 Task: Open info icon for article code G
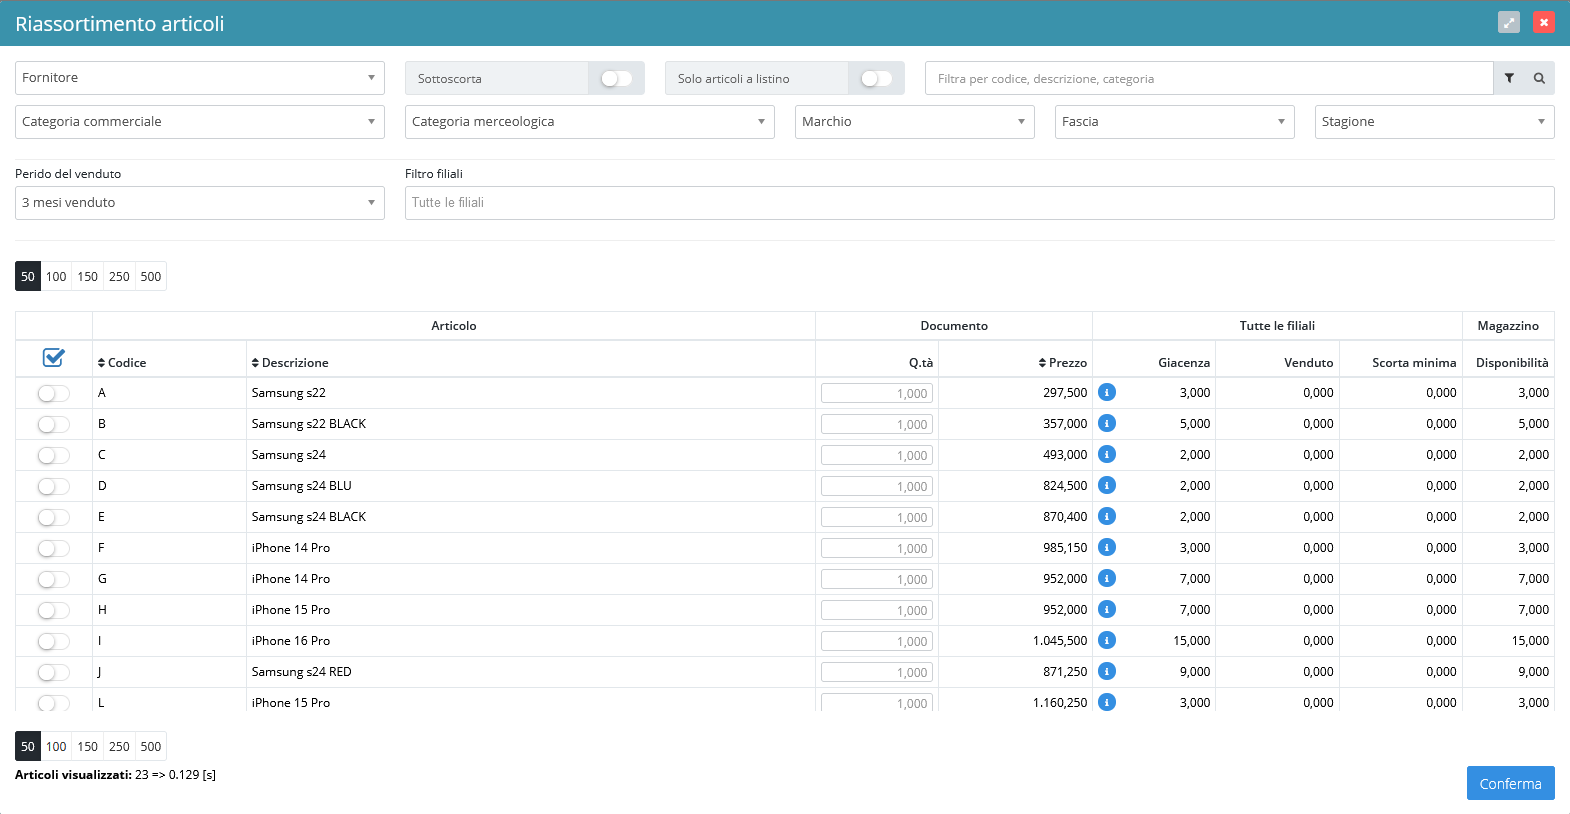tap(1107, 578)
